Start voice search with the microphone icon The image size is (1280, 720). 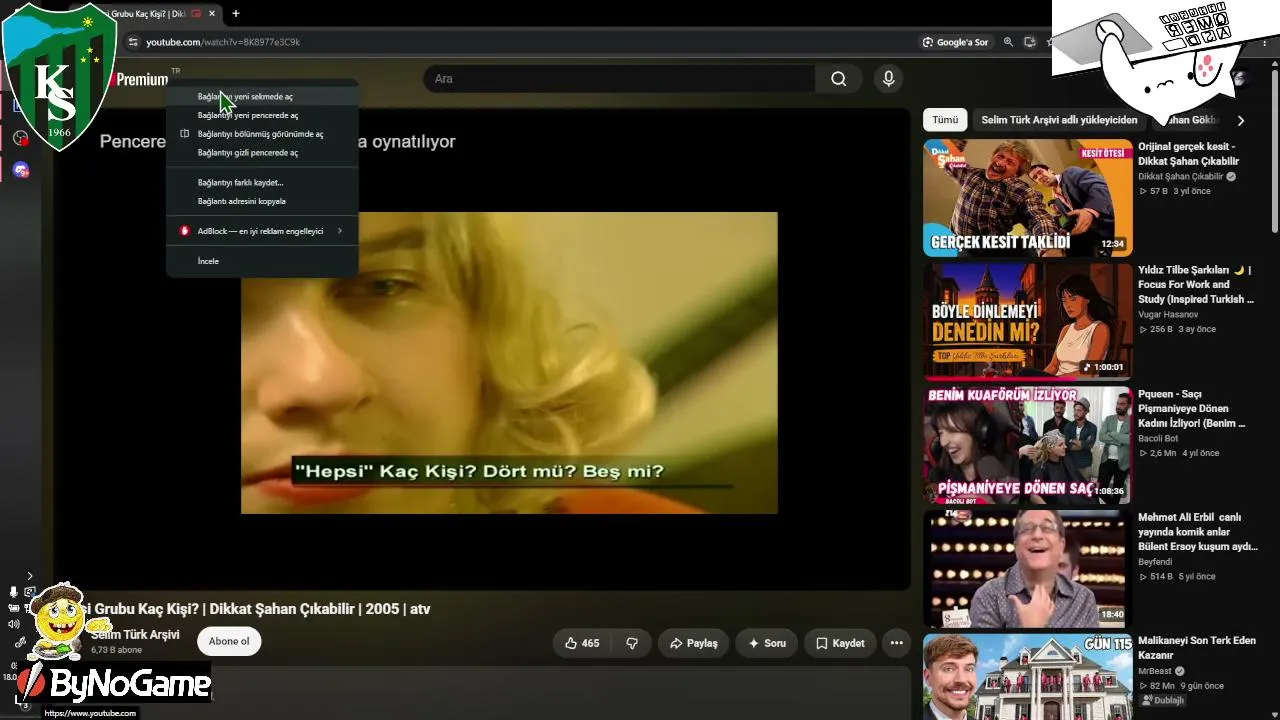coord(888,79)
